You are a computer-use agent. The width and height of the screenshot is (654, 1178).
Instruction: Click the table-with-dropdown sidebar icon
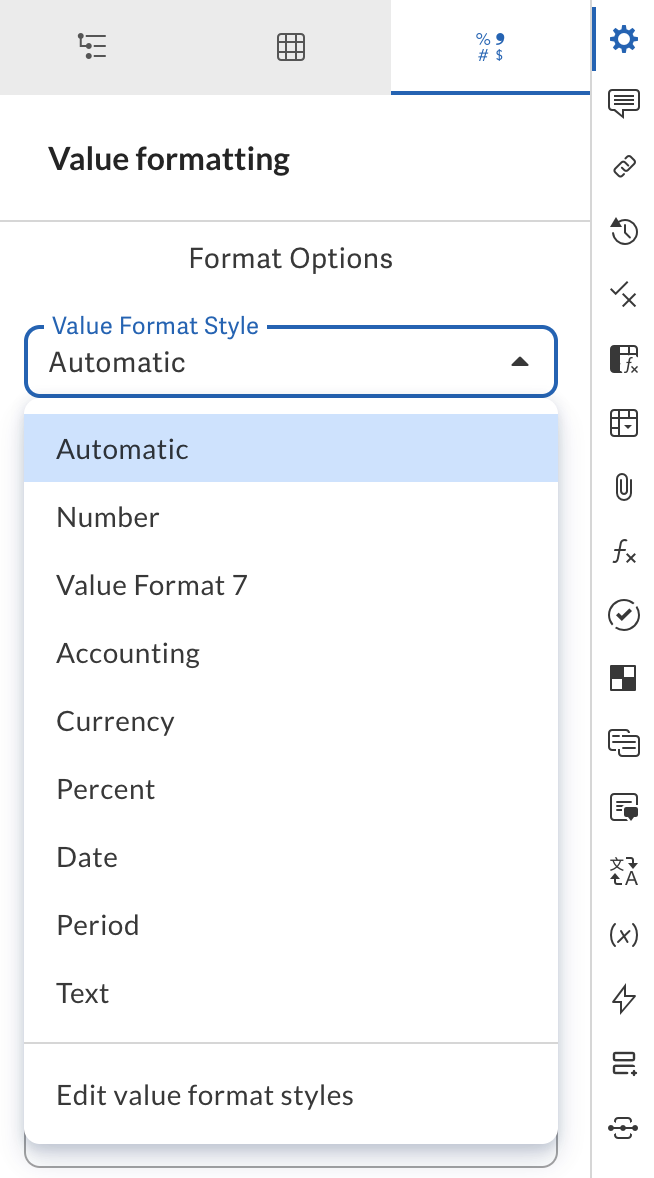(623, 423)
